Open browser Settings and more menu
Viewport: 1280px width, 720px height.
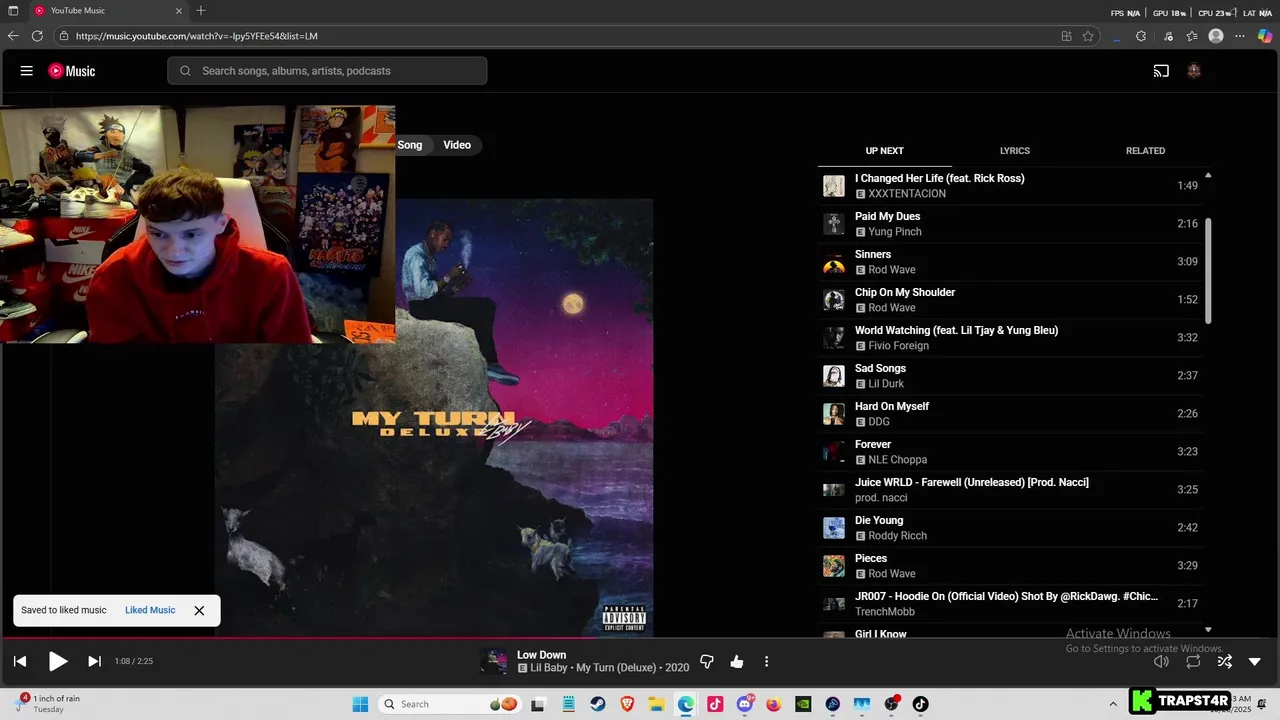pos(1240,36)
